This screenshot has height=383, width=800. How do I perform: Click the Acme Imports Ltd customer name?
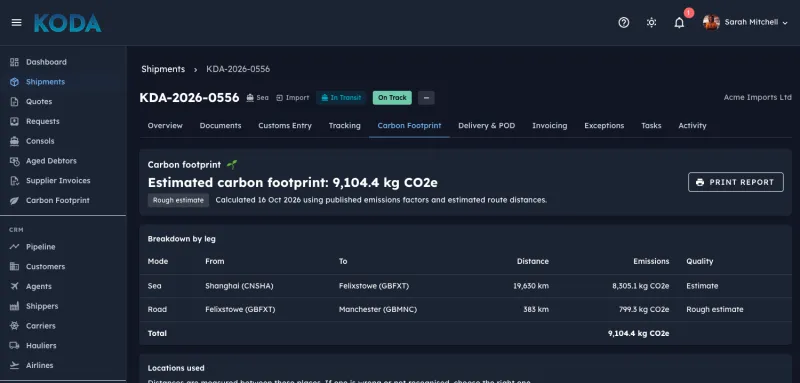(x=758, y=97)
